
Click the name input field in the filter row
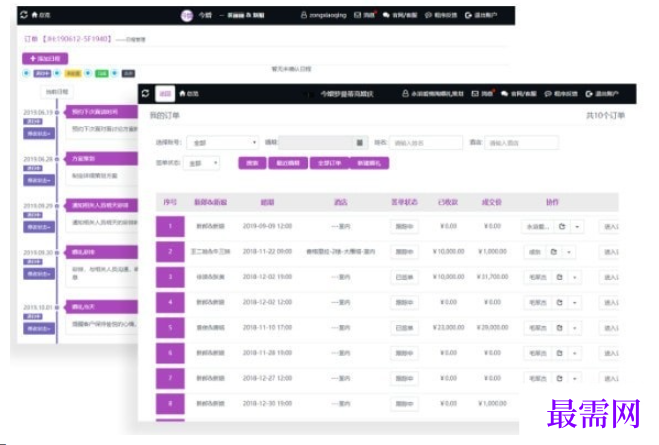426,143
